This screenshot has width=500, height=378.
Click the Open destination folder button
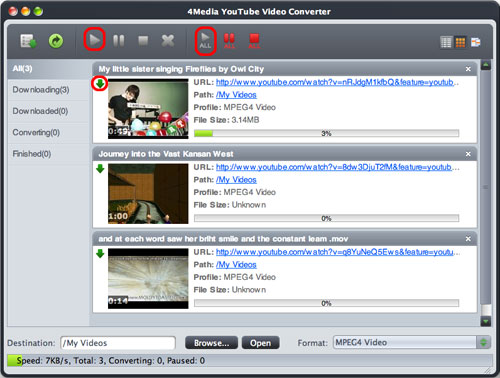(x=260, y=343)
